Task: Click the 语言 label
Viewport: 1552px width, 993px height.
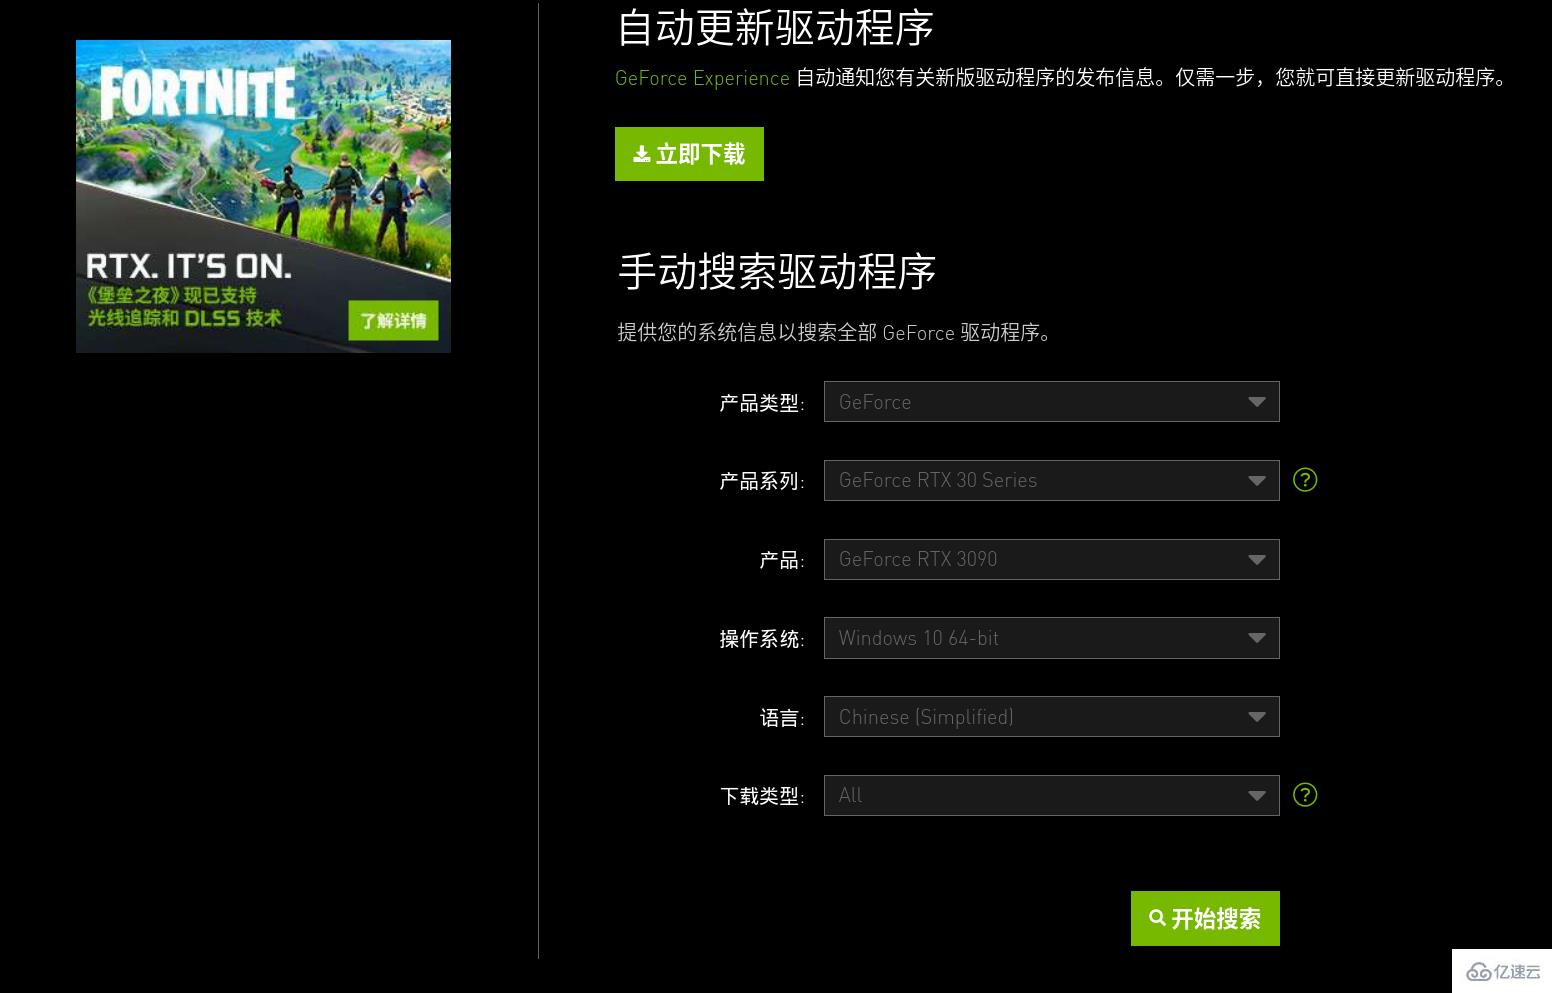Action: 782,718
